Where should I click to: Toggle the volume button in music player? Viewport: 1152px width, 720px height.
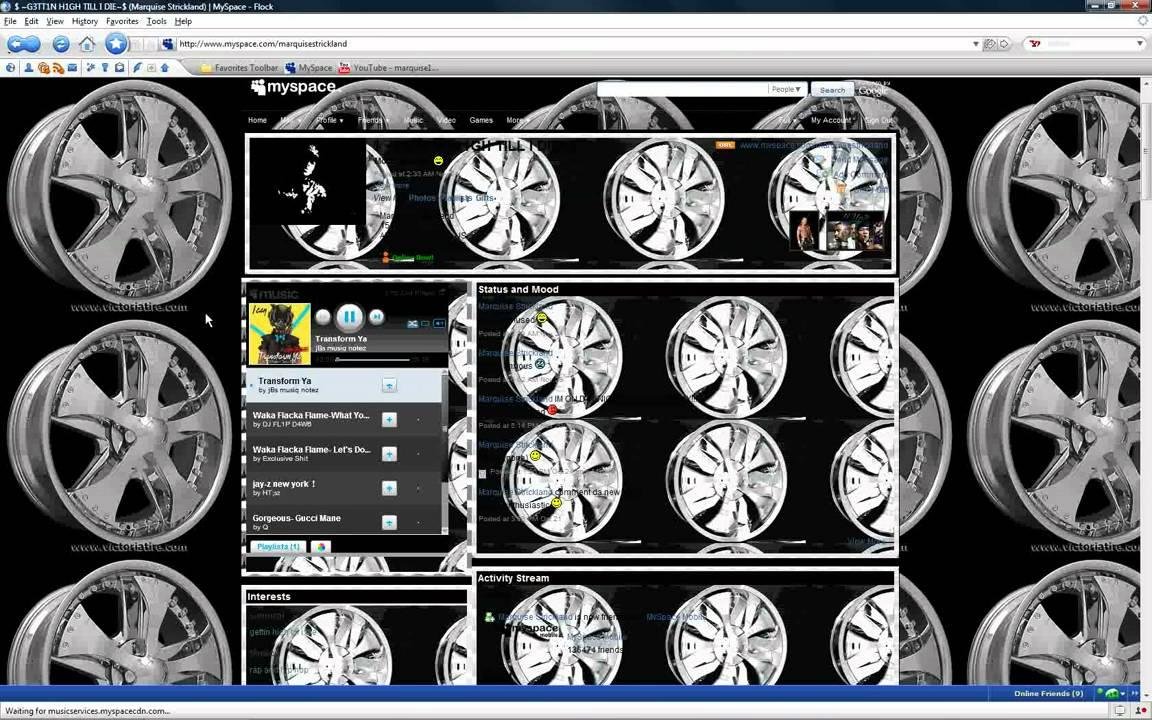439,323
